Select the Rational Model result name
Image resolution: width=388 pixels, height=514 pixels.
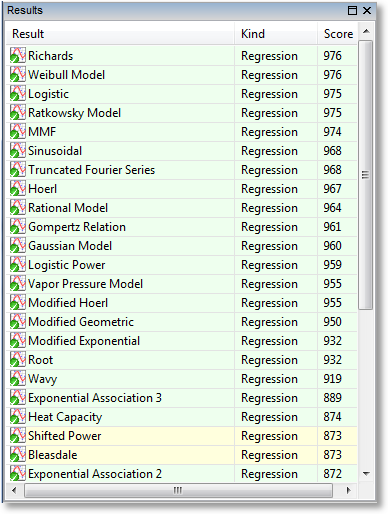[68, 208]
